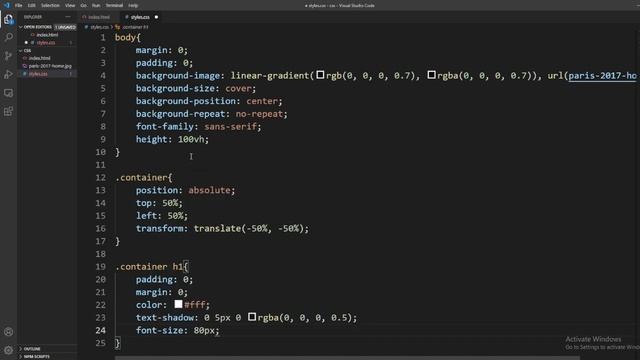640x360 pixels.
Task: Switch to the styles.css editor tab
Action: point(140,17)
